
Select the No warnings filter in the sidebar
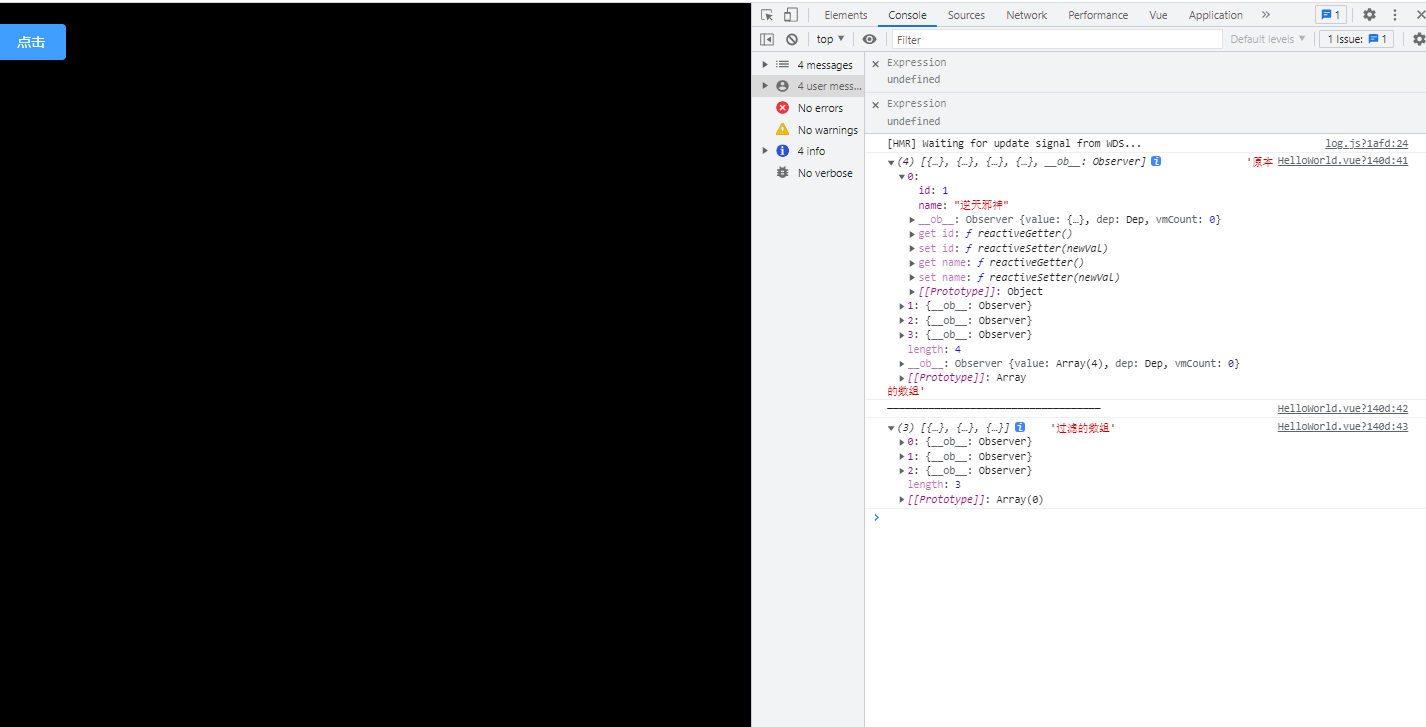[809, 130]
